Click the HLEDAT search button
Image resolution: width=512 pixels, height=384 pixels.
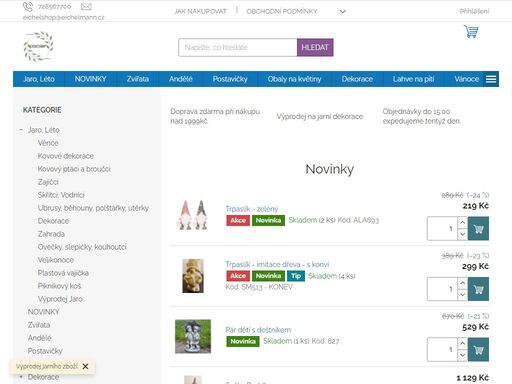(x=315, y=47)
